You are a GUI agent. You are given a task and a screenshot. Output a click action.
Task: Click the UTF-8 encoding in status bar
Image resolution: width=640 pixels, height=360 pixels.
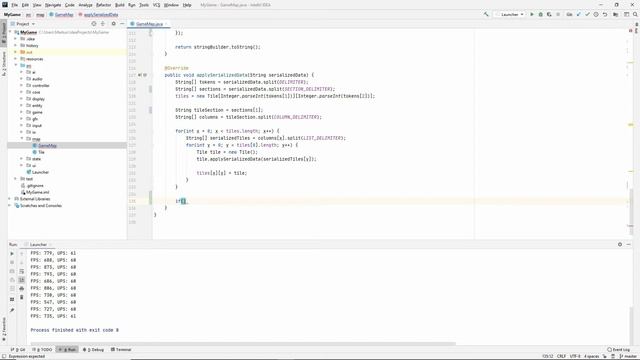point(575,356)
